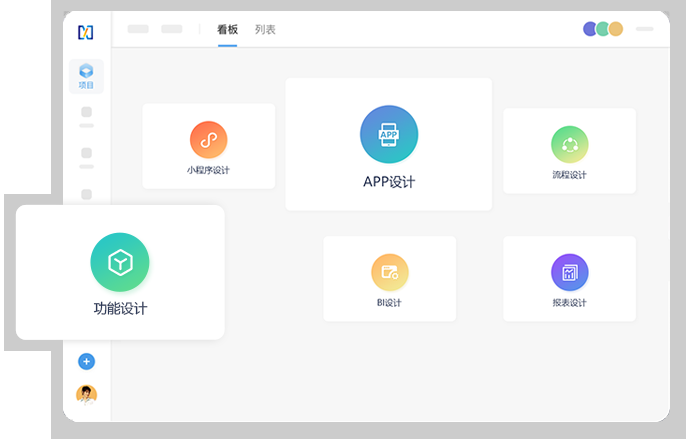
Task: Select the 项目 icon in the sidebar
Action: click(x=86, y=76)
